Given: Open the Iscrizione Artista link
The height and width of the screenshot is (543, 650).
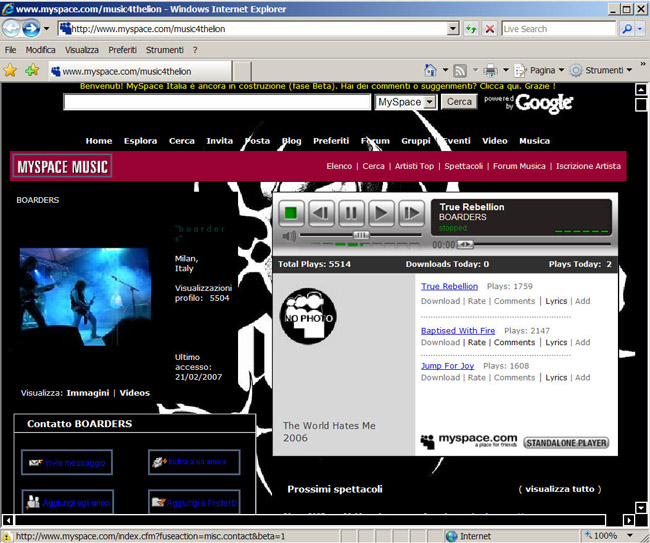Looking at the screenshot, I should pos(588,166).
